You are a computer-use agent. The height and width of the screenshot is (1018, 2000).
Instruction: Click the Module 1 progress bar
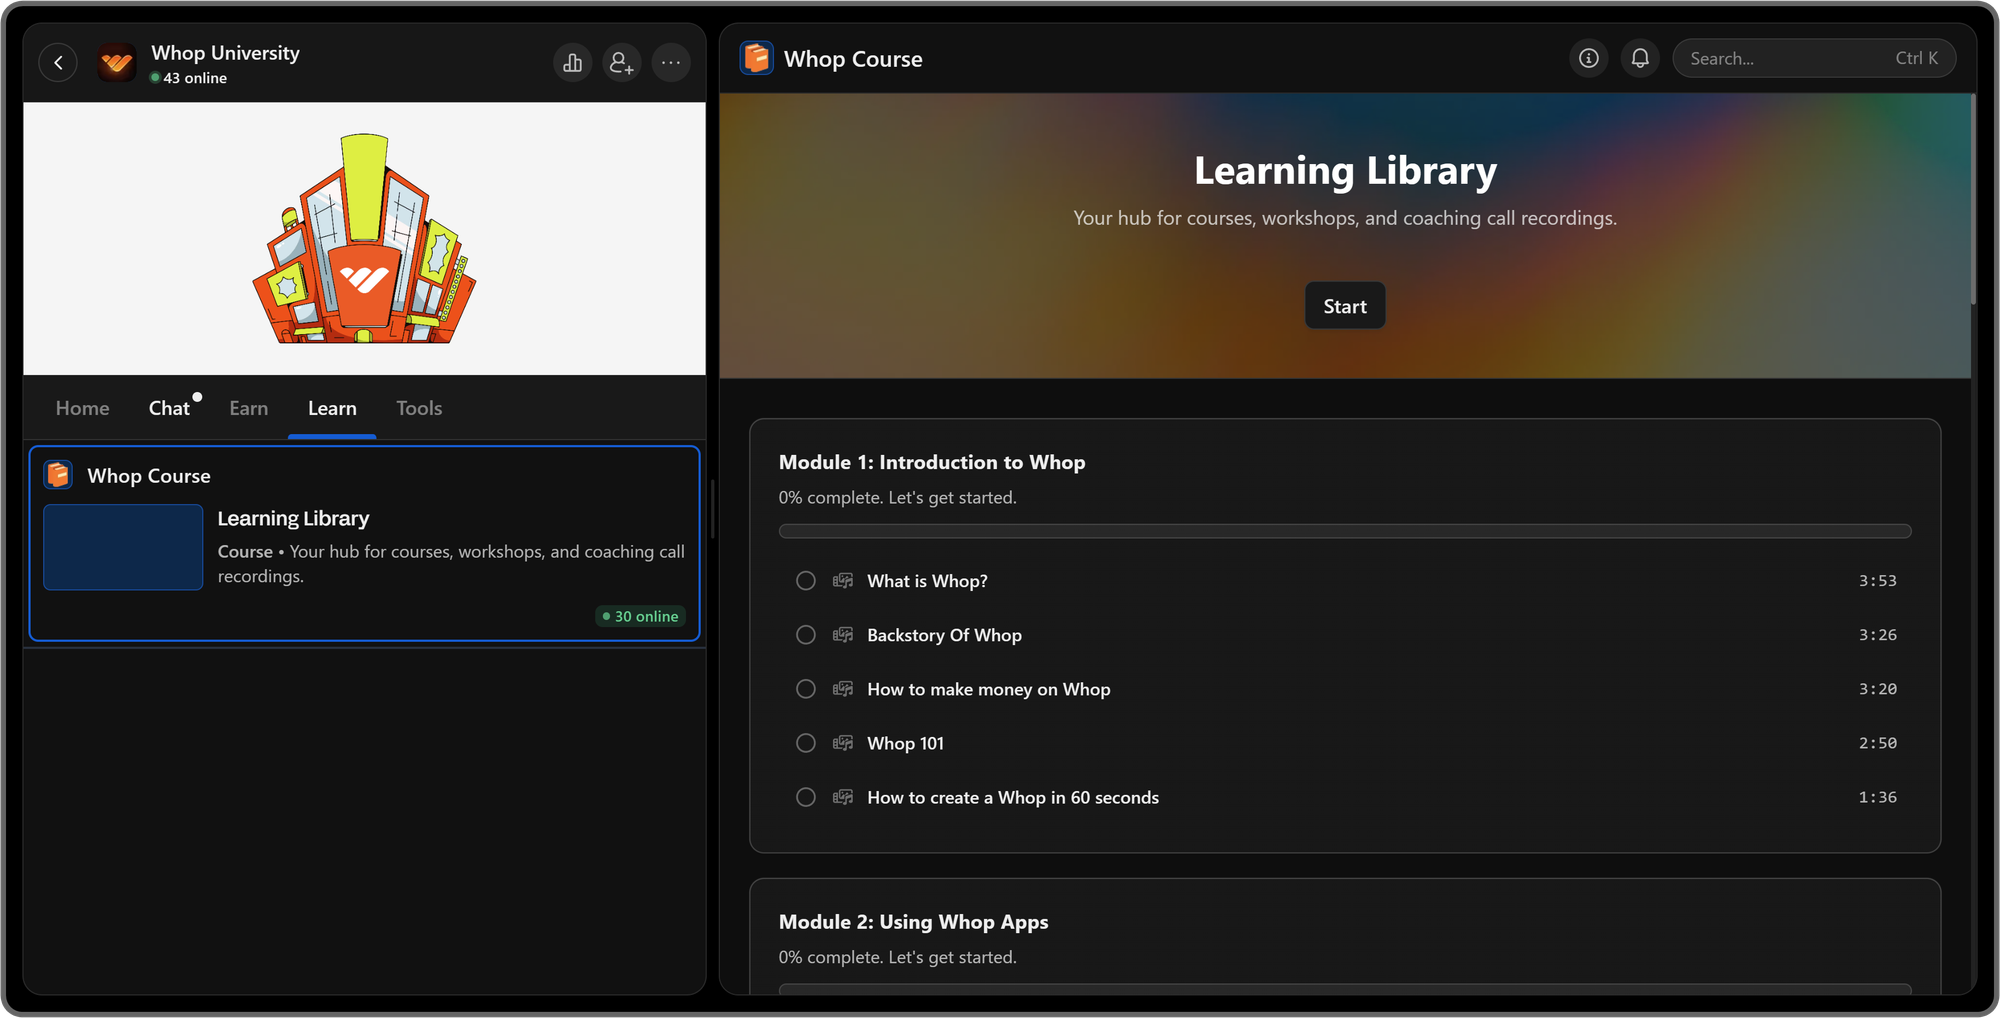1345,531
